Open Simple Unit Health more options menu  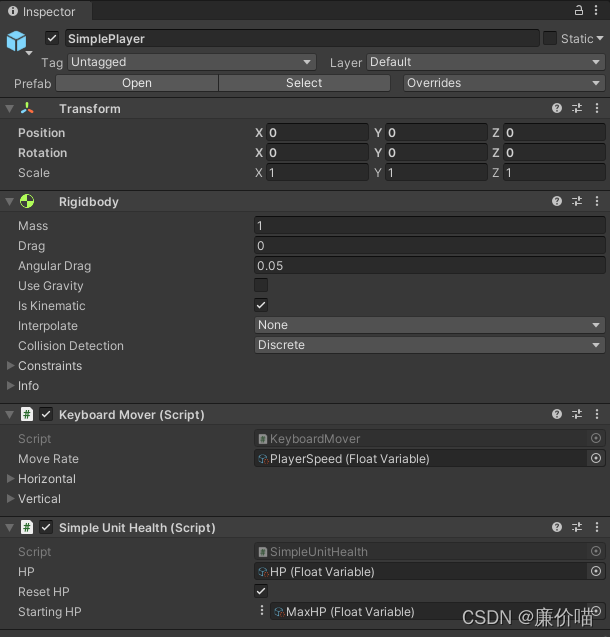[x=597, y=527]
